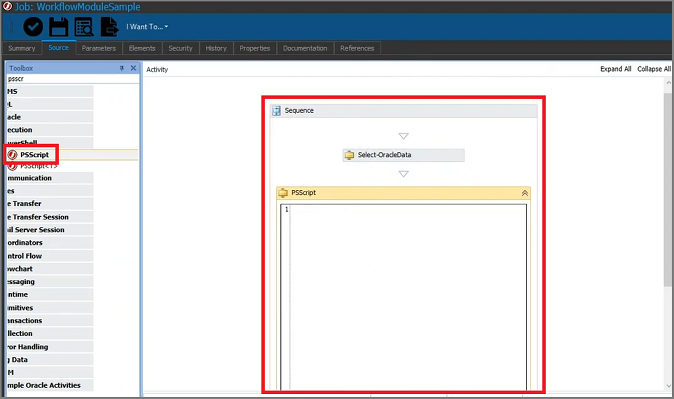Viewport: 674px width, 399px height.
Task: Switch to the Summary tab
Action: (21, 48)
